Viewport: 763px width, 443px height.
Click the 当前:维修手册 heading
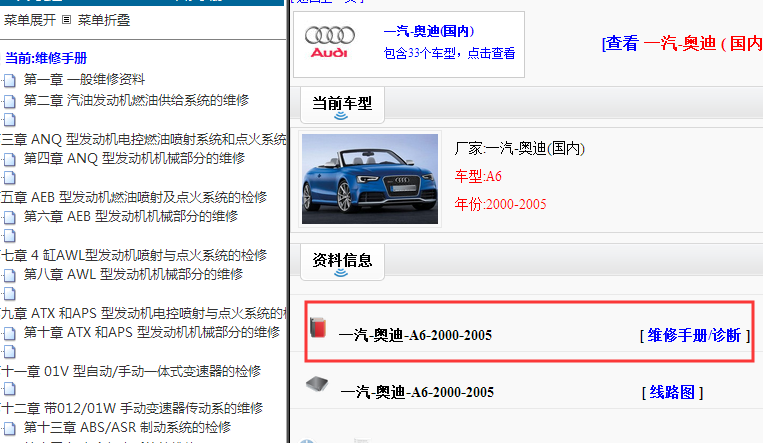pos(46,58)
